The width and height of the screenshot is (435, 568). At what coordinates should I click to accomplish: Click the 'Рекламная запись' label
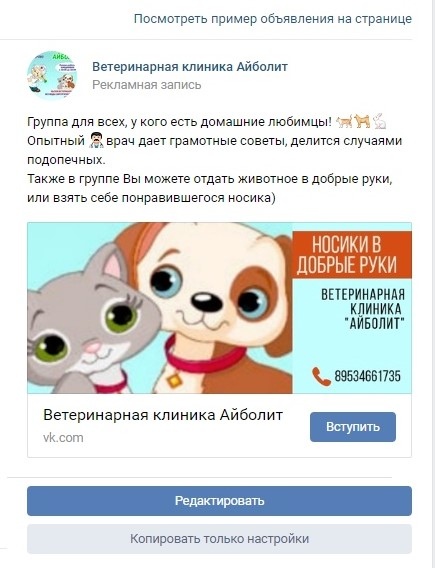pos(147,85)
